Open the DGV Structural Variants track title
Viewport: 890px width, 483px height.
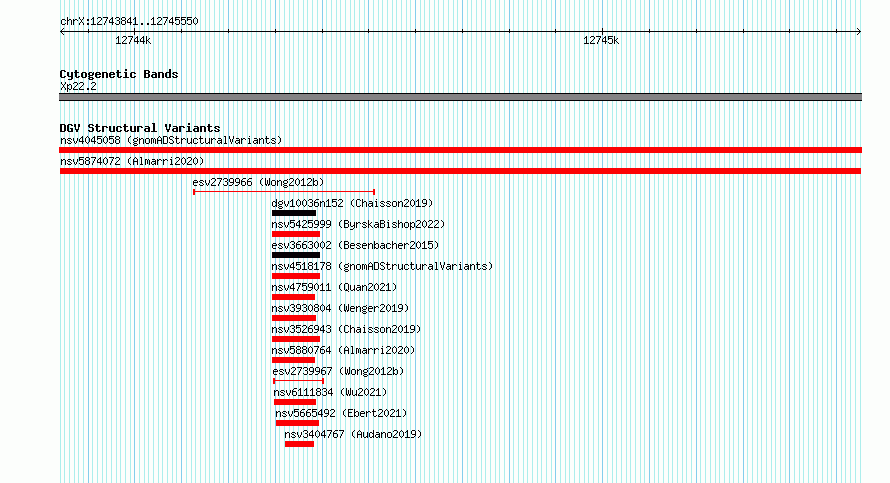click(140, 128)
